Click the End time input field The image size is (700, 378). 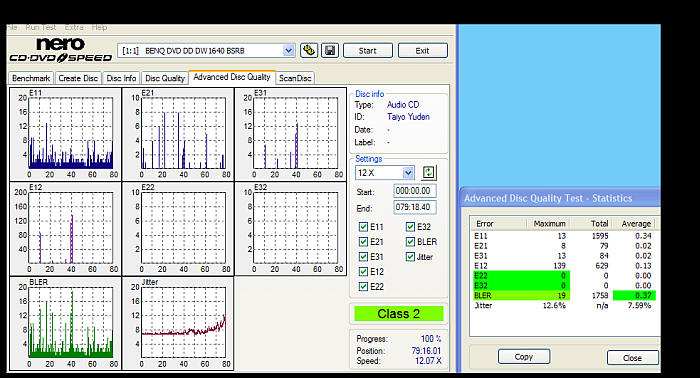click(x=415, y=207)
